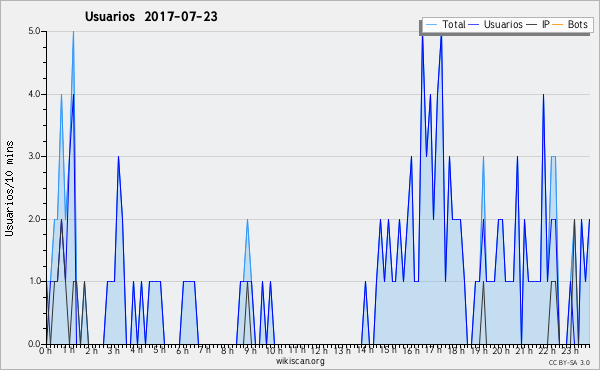
Task: Click the 4.0 peak near 22 h
Action: 543,95
